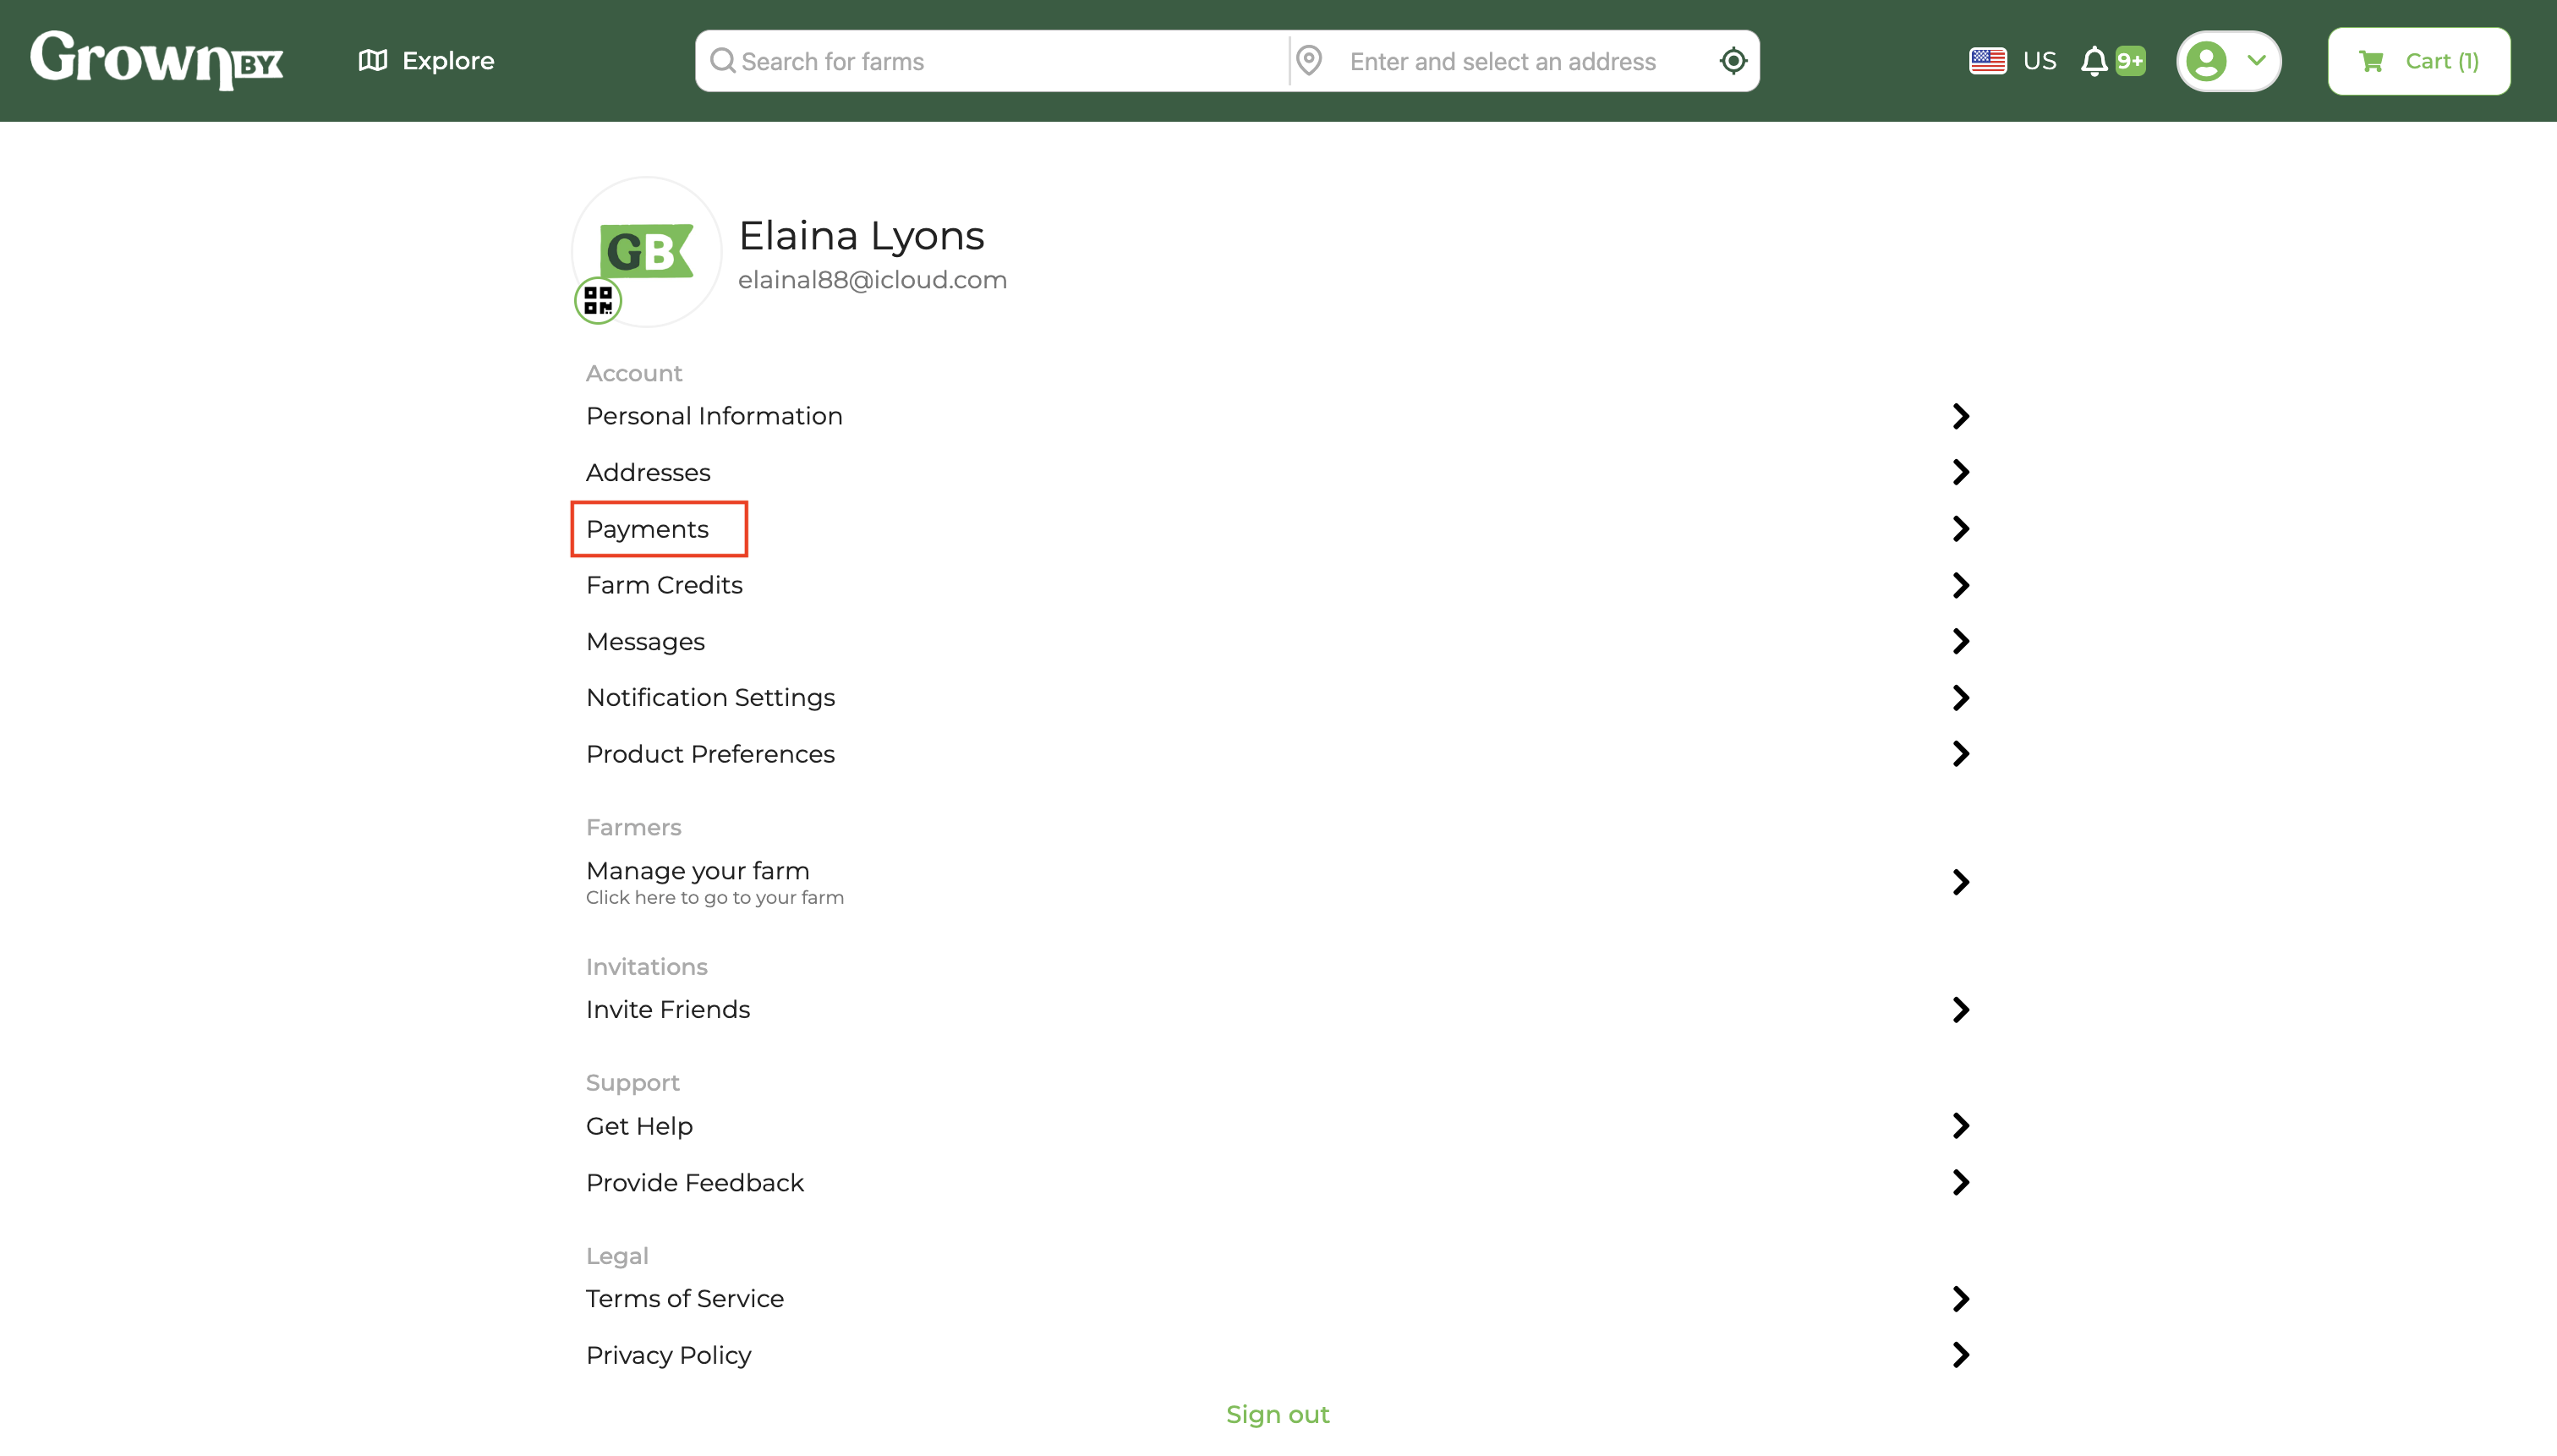Open Addresses settings

tap(1277, 472)
